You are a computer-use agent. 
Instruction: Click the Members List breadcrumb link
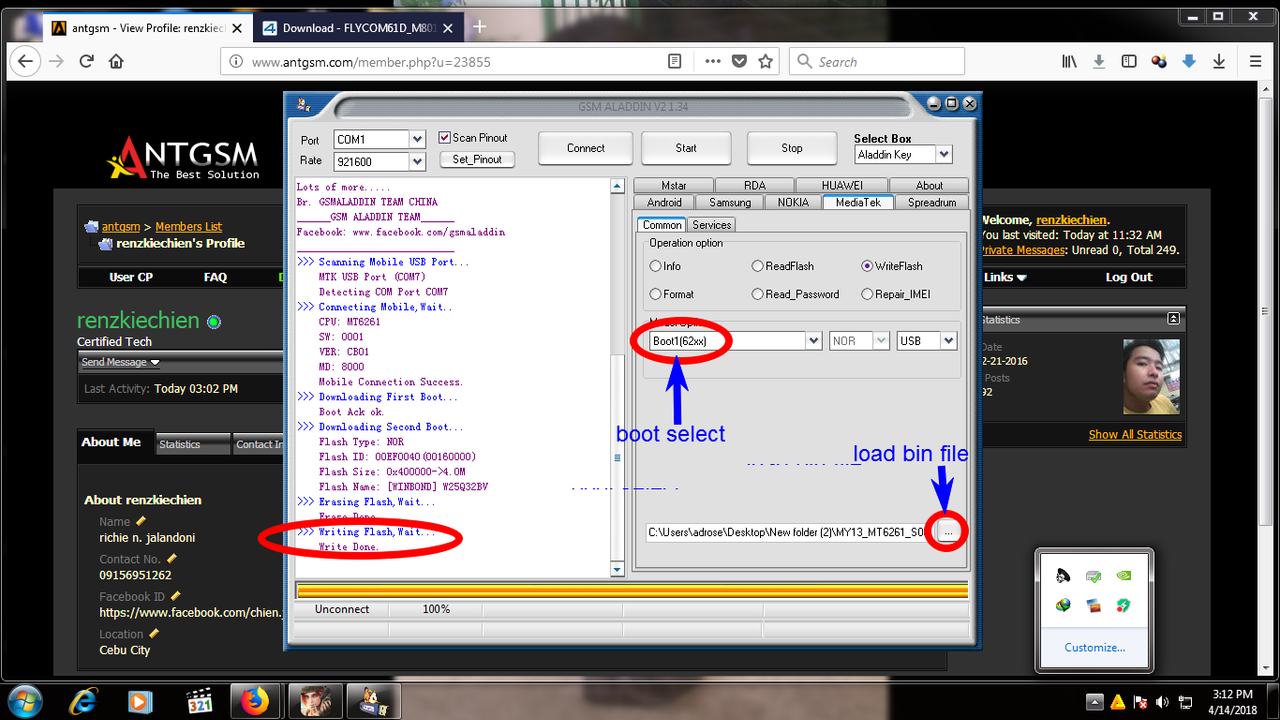click(x=188, y=227)
